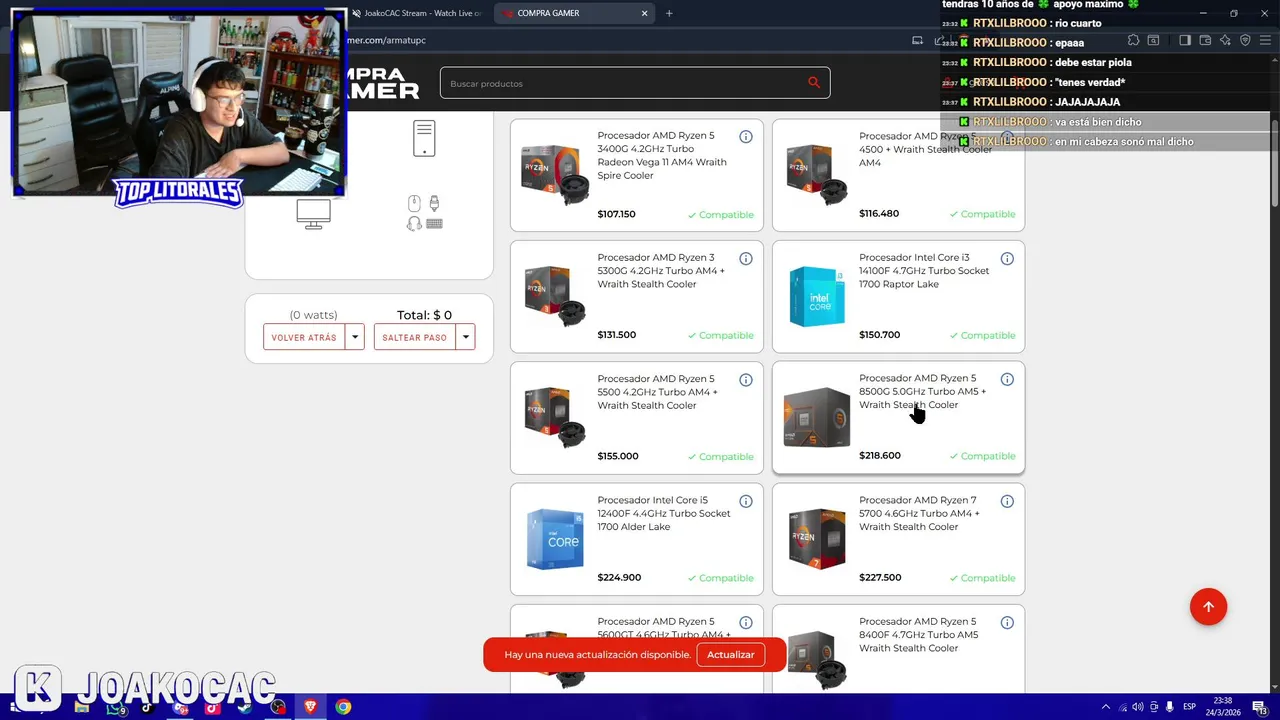Select the Ryzen 5 4500 product image
This screenshot has width=1280, height=720.
816,174
